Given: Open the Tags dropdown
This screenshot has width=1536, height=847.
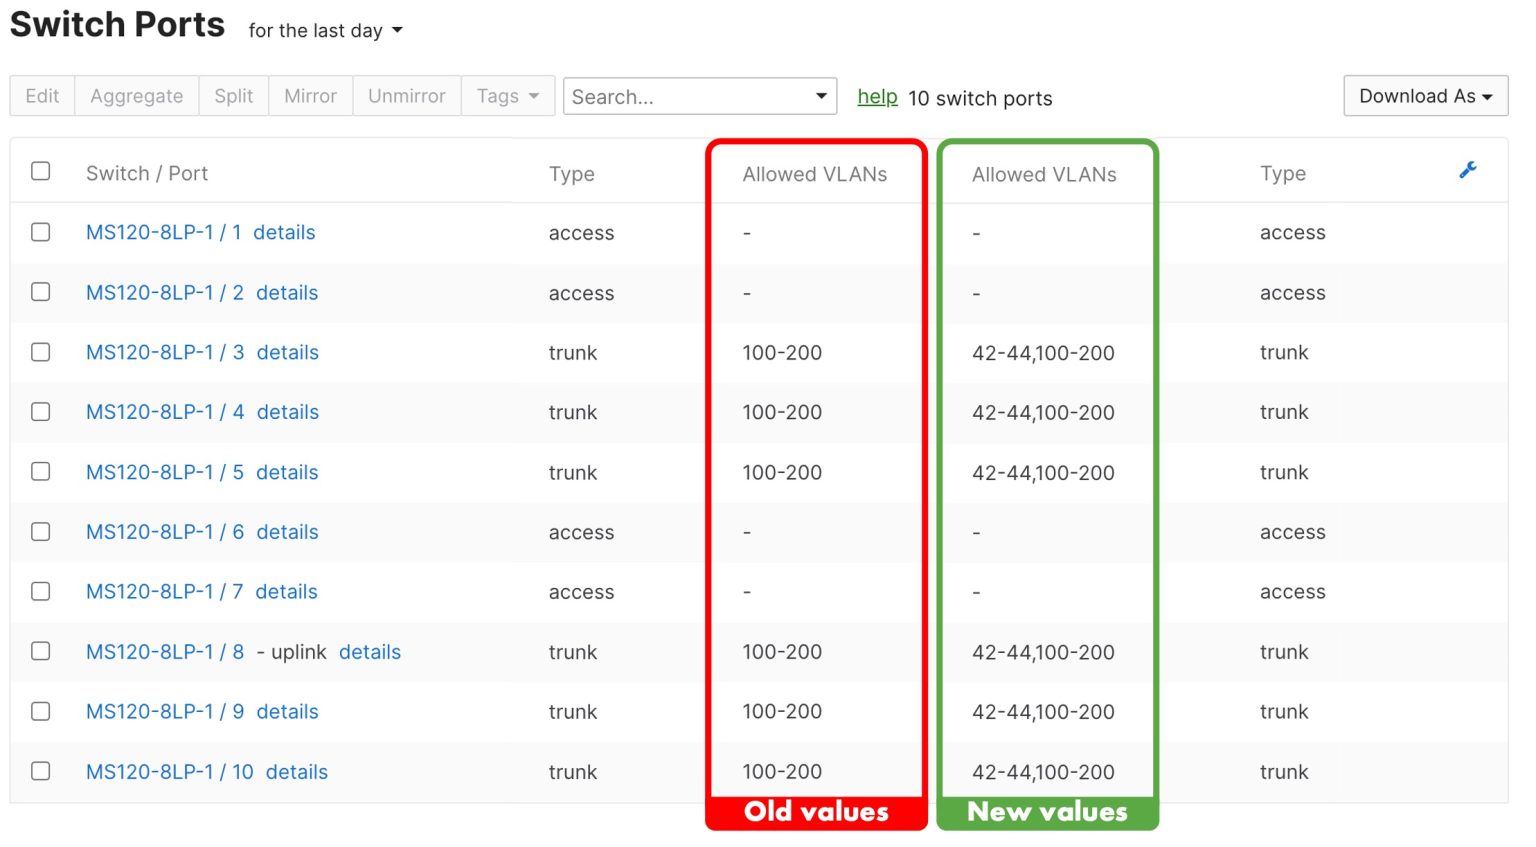Looking at the screenshot, I should tap(507, 95).
